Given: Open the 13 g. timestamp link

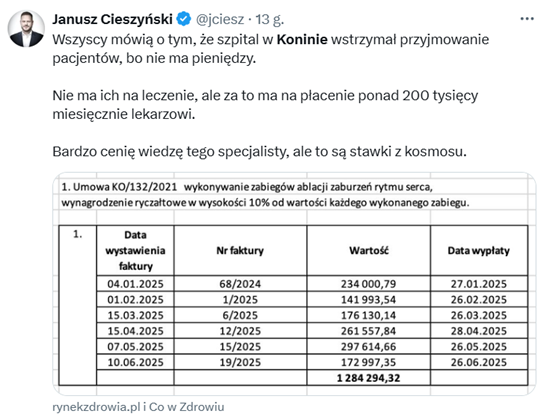Looking at the screenshot, I should pyautogui.click(x=270, y=19).
